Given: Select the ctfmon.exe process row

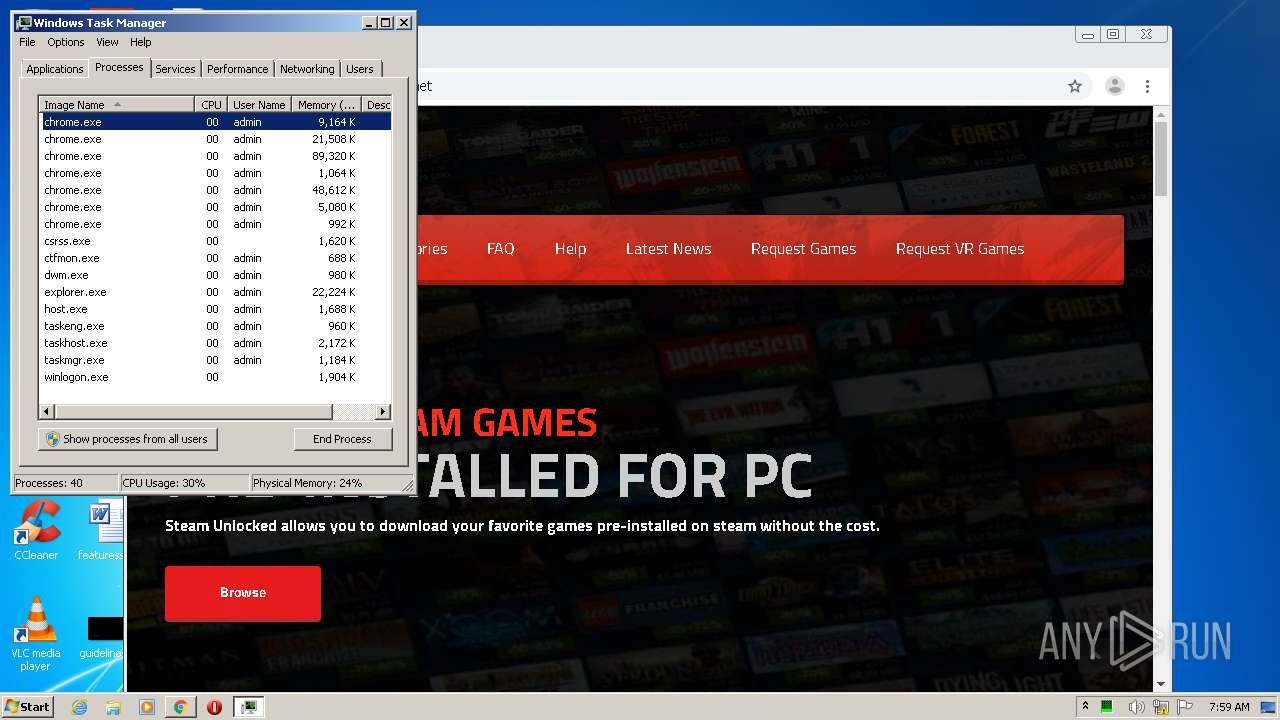Looking at the screenshot, I should [x=215, y=258].
